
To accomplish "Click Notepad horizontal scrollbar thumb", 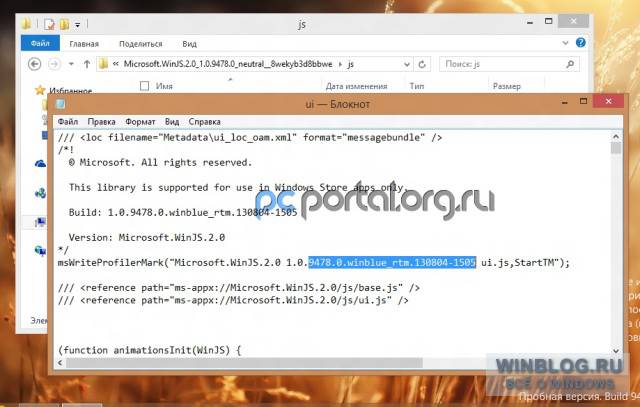I will [244, 363].
